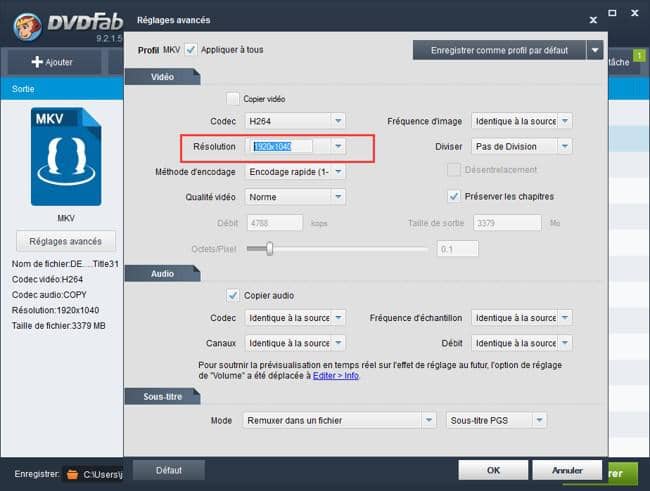Uncheck Préserver les chapitres

click(x=454, y=196)
